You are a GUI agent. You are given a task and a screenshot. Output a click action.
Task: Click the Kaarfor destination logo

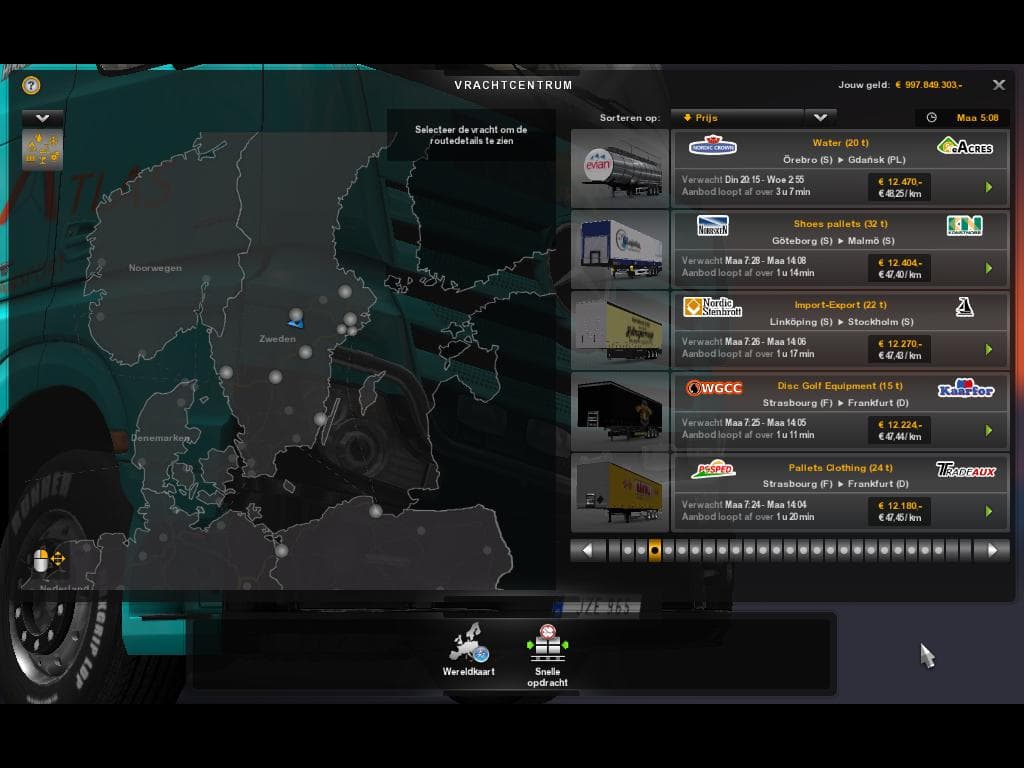click(966, 388)
